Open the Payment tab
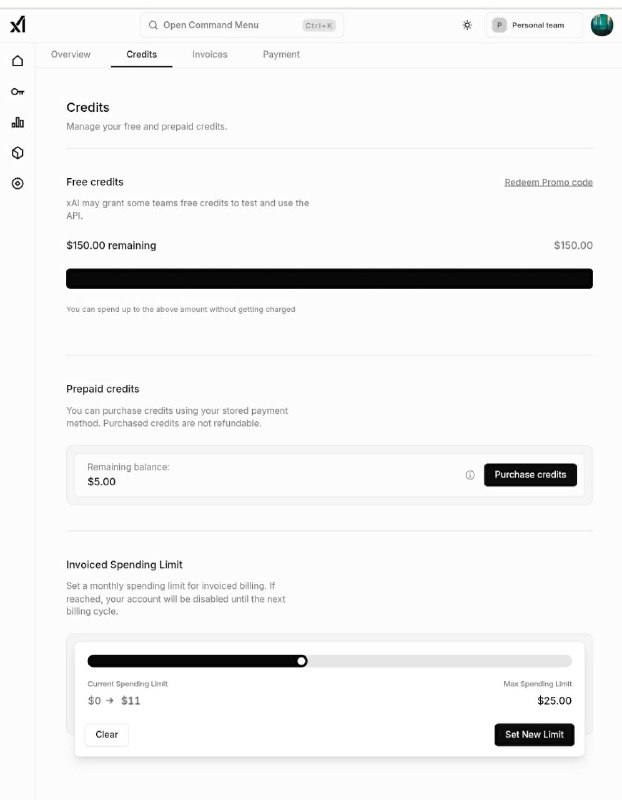The width and height of the screenshot is (622, 800). (x=280, y=54)
